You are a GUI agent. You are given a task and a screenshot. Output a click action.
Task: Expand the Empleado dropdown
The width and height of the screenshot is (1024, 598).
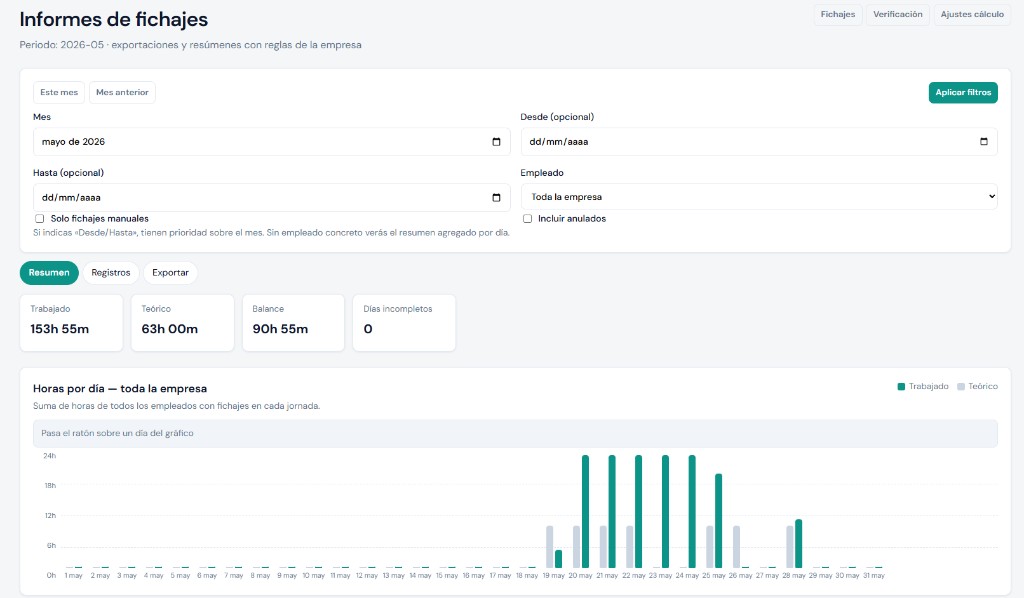coord(759,197)
